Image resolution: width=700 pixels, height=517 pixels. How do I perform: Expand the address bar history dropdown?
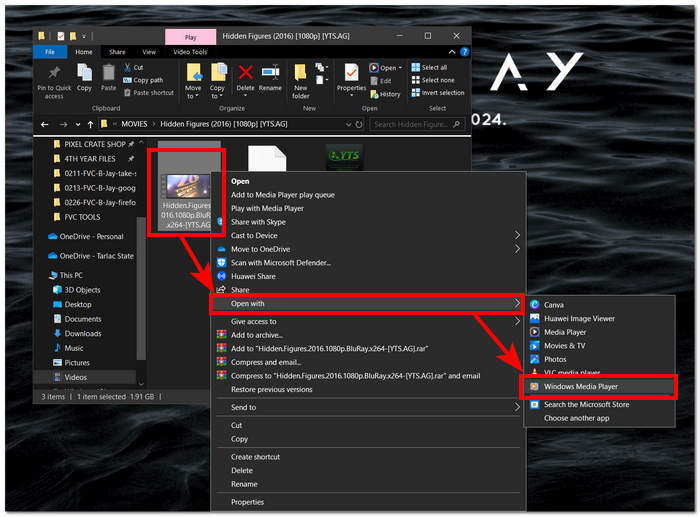[x=349, y=125]
